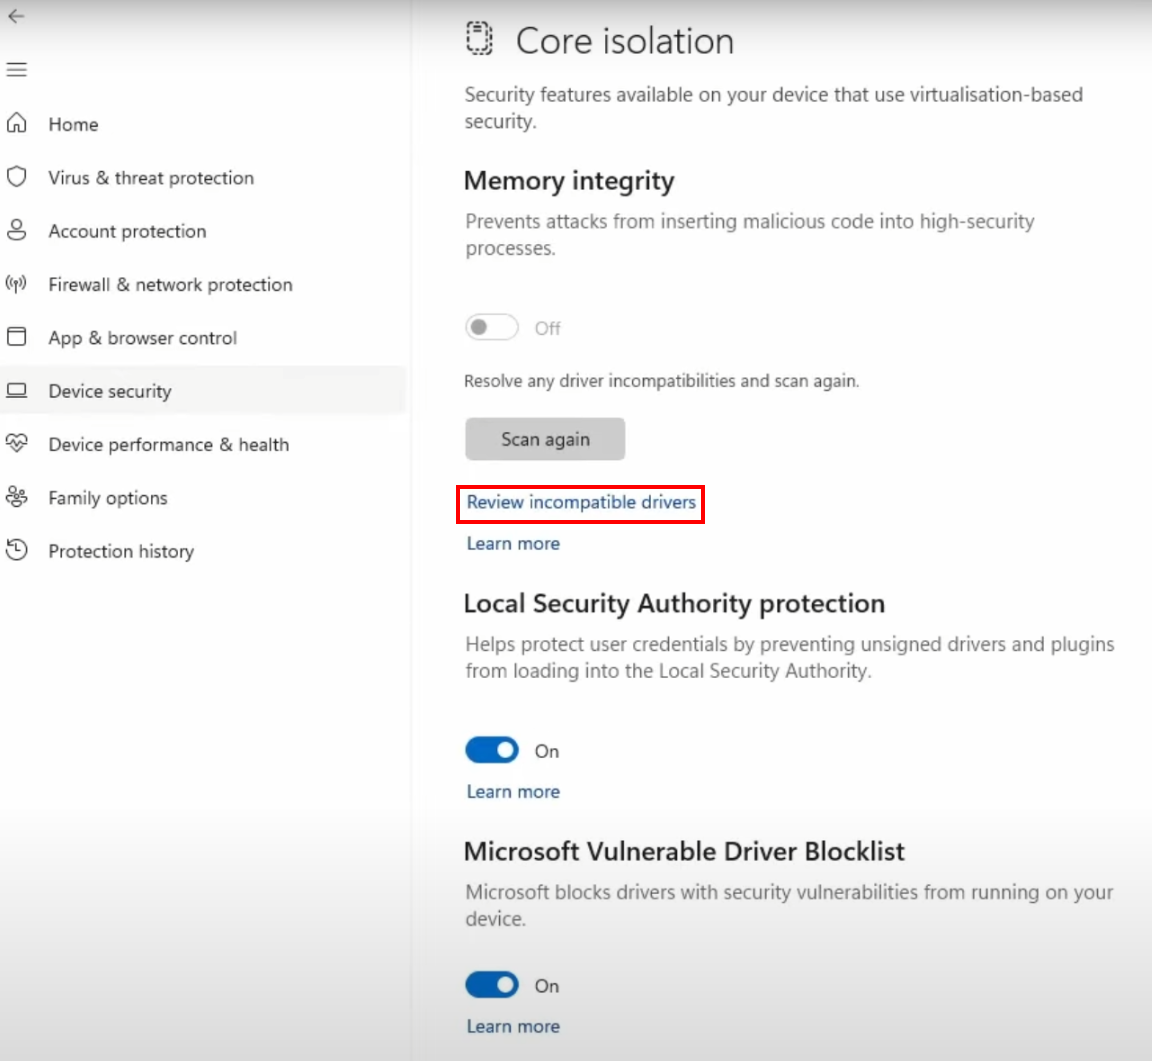Disable Local Security Authority protection
The image size is (1152, 1061).
tap(491, 750)
